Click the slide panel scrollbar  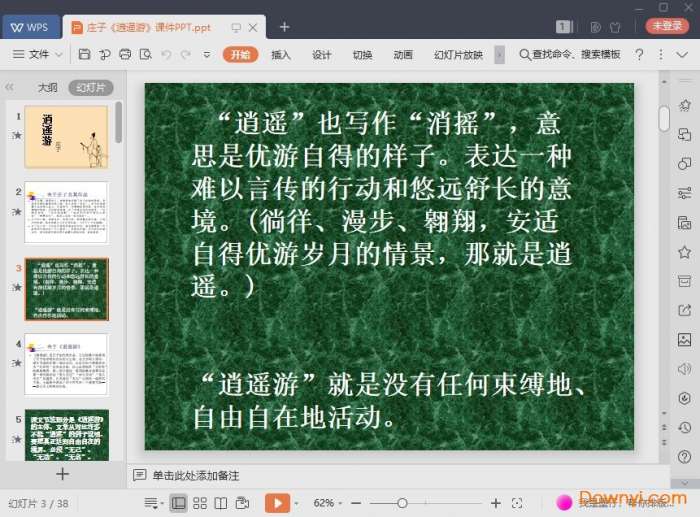coord(118,122)
